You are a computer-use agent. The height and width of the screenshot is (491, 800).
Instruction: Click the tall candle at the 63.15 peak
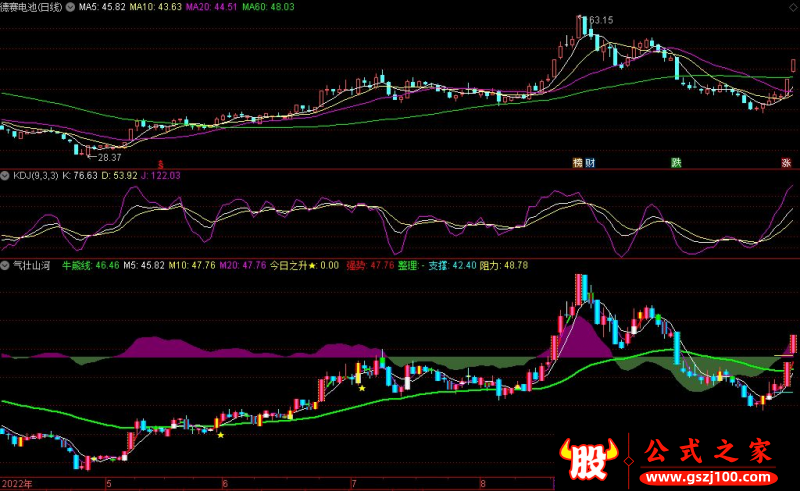click(579, 27)
